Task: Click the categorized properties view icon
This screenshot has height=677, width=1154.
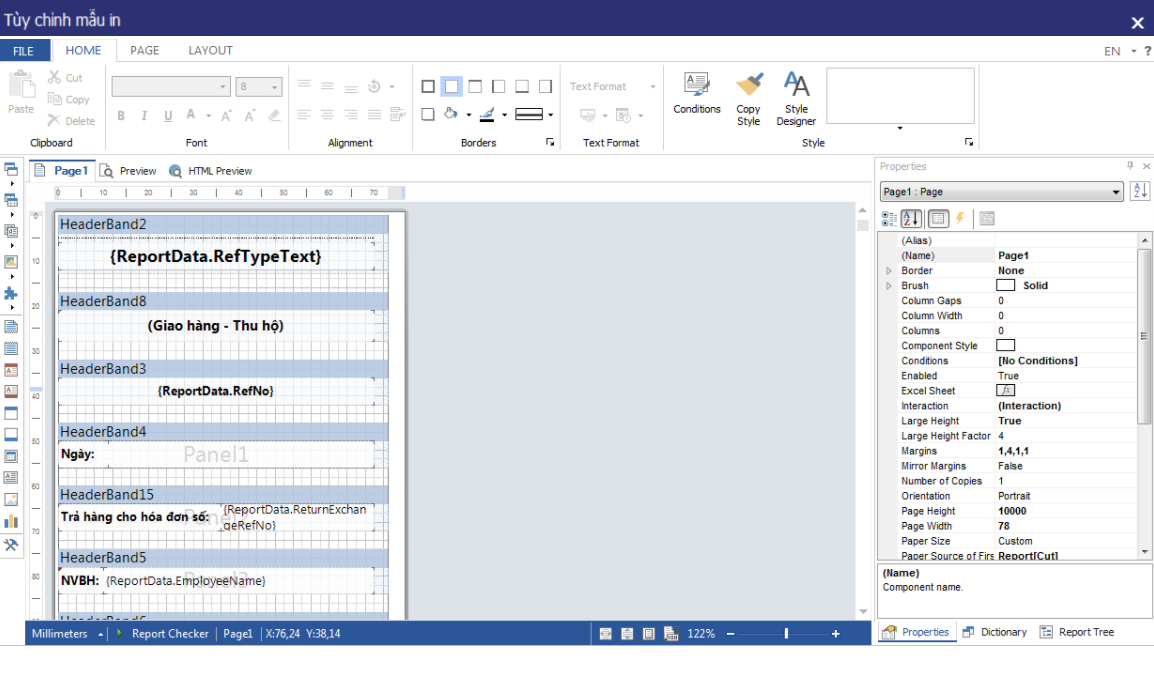Action: [x=889, y=218]
